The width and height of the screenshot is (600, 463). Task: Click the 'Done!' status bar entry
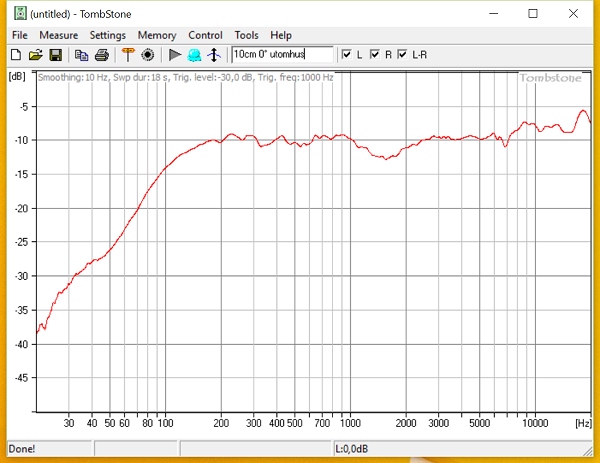click(22, 448)
